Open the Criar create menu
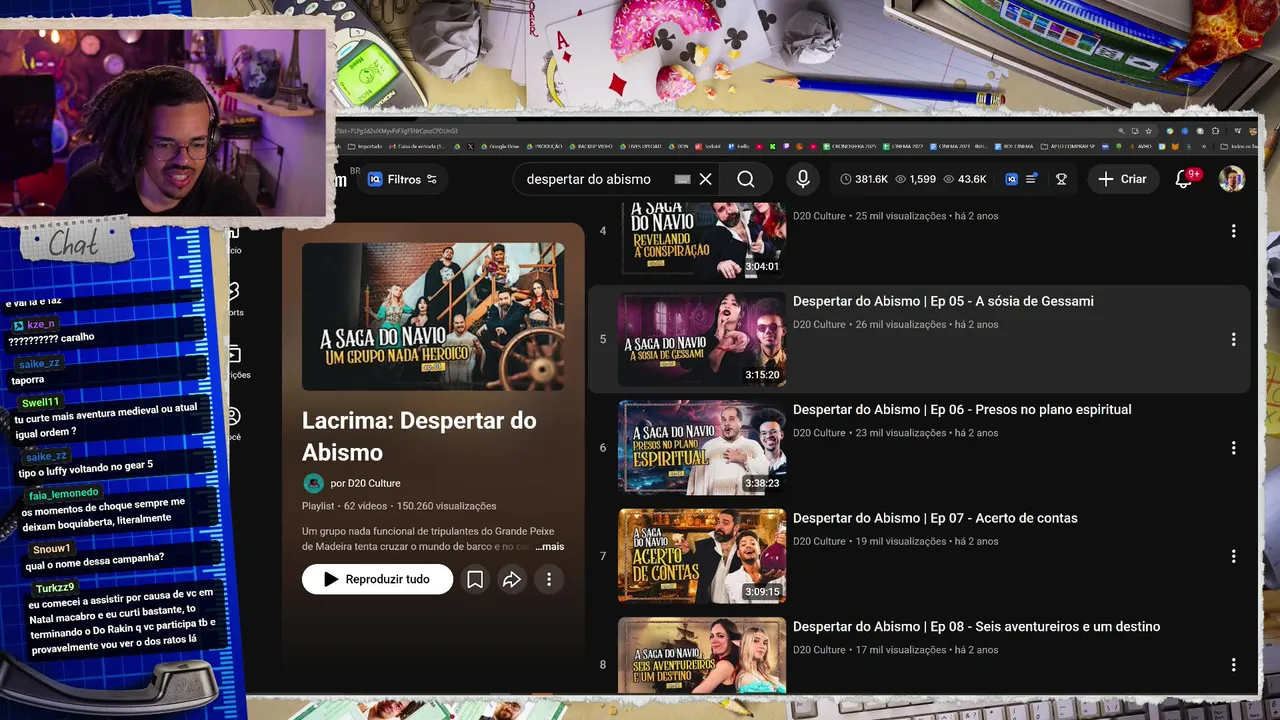This screenshot has height=720, width=1280. [1122, 179]
